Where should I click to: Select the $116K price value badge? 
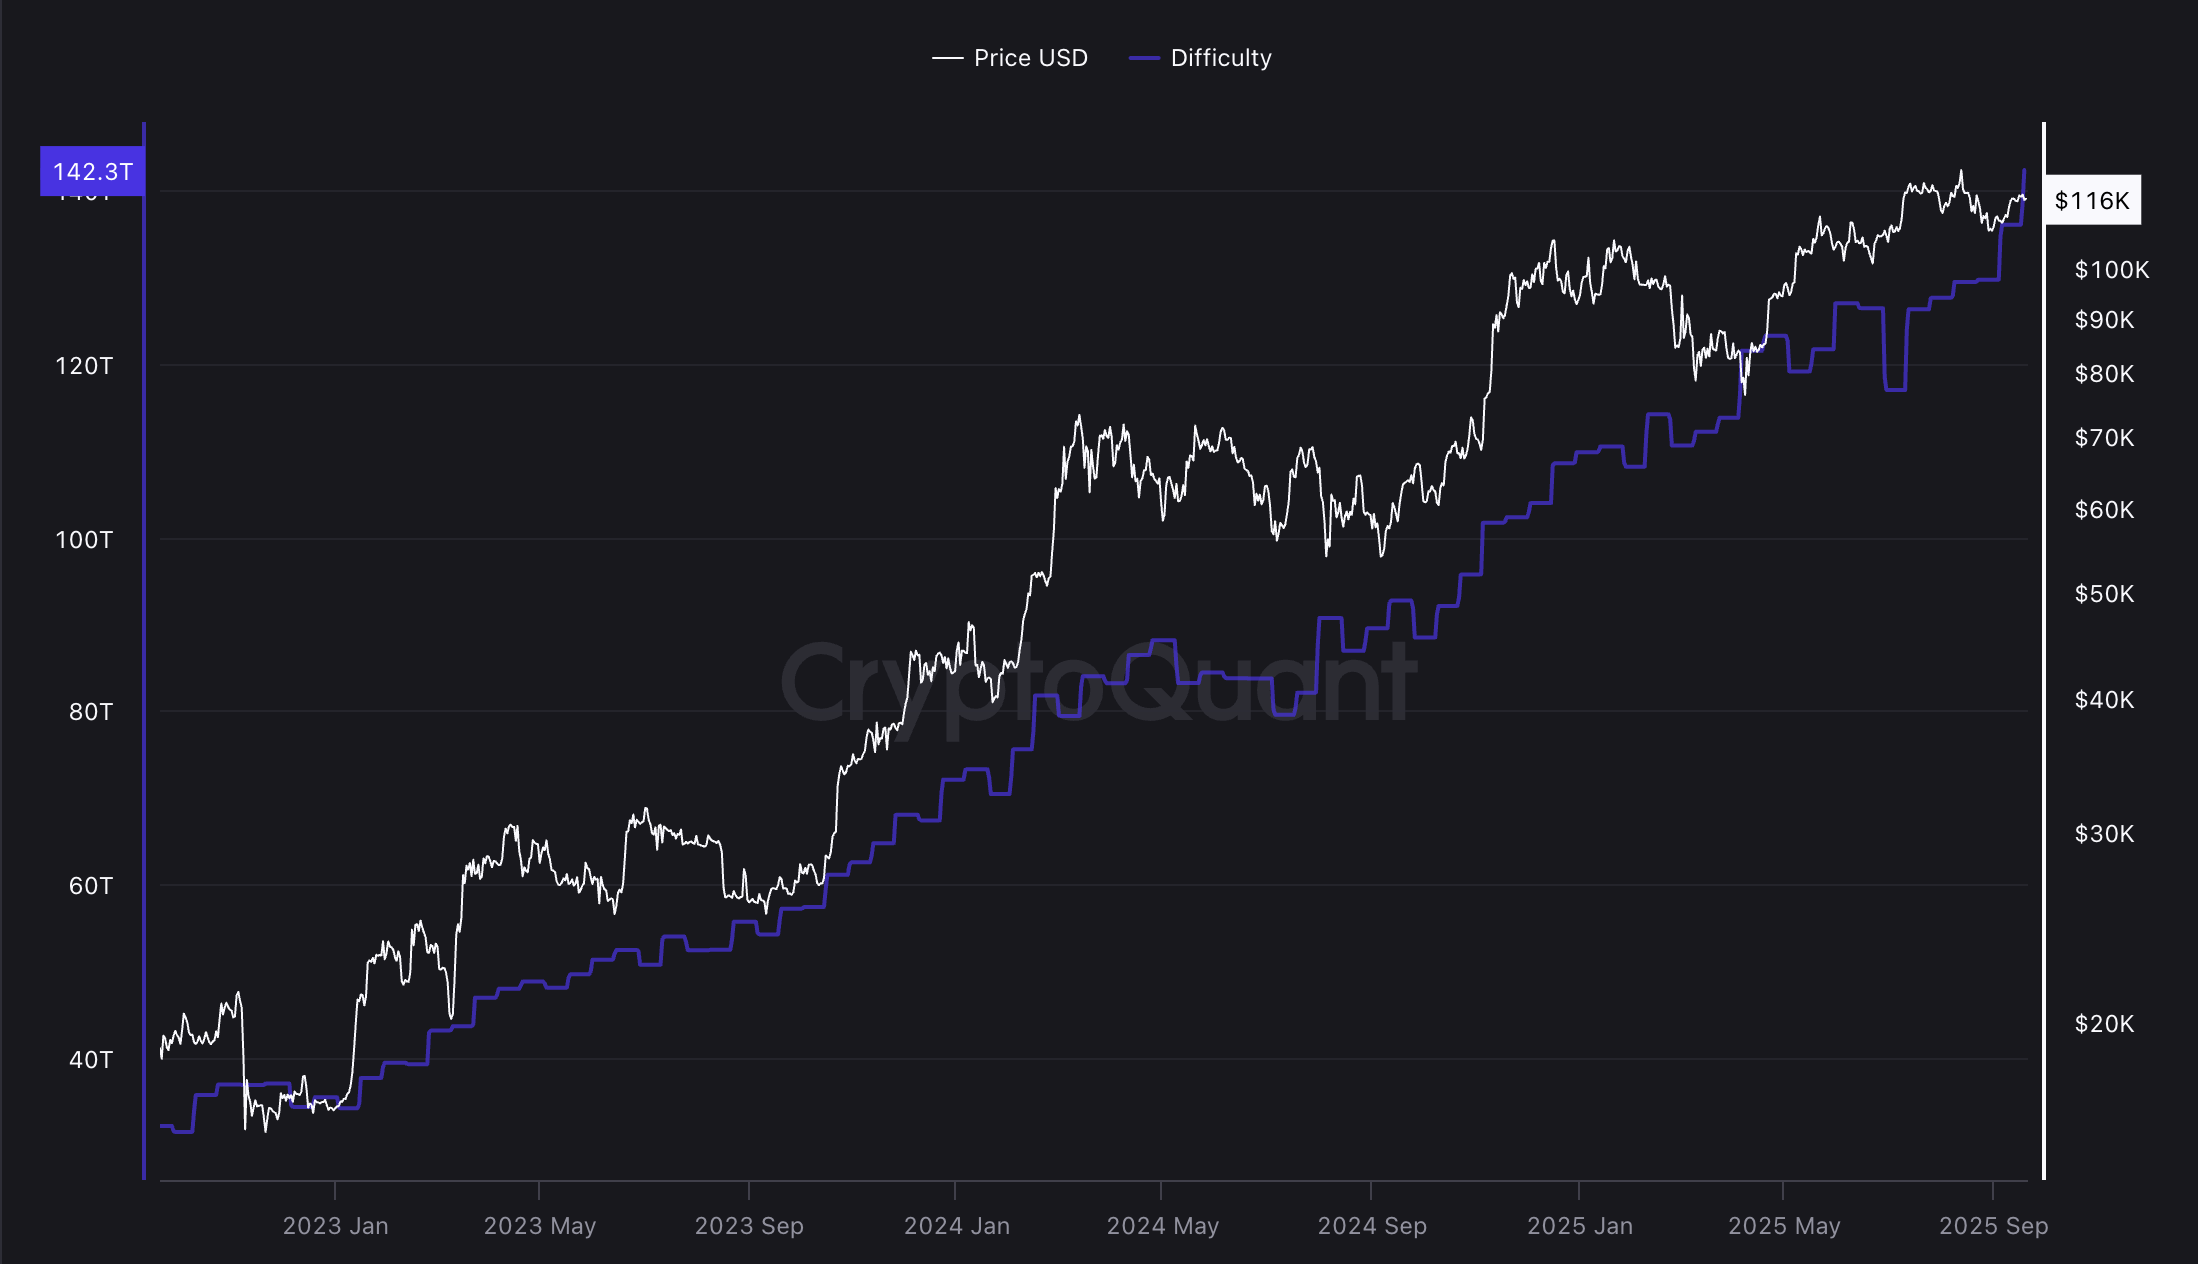[x=2094, y=200]
